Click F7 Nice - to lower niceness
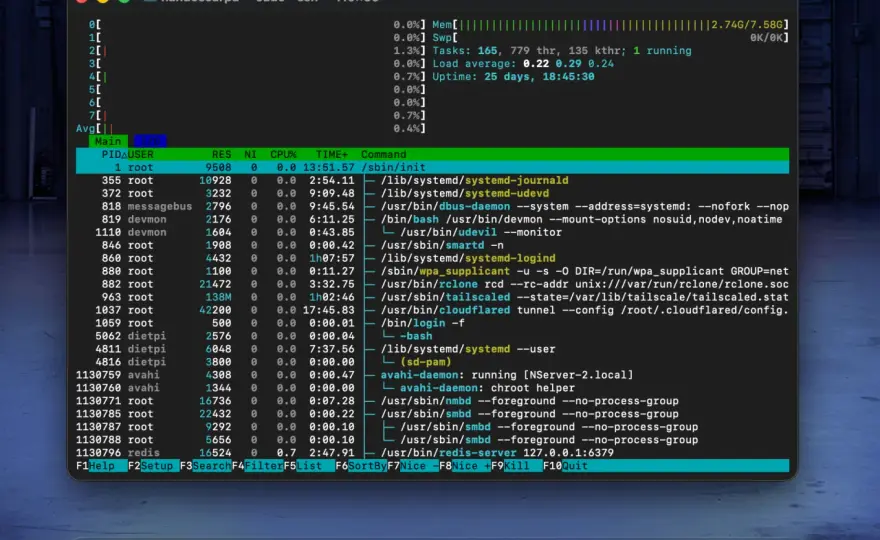The image size is (880, 540). (412, 466)
